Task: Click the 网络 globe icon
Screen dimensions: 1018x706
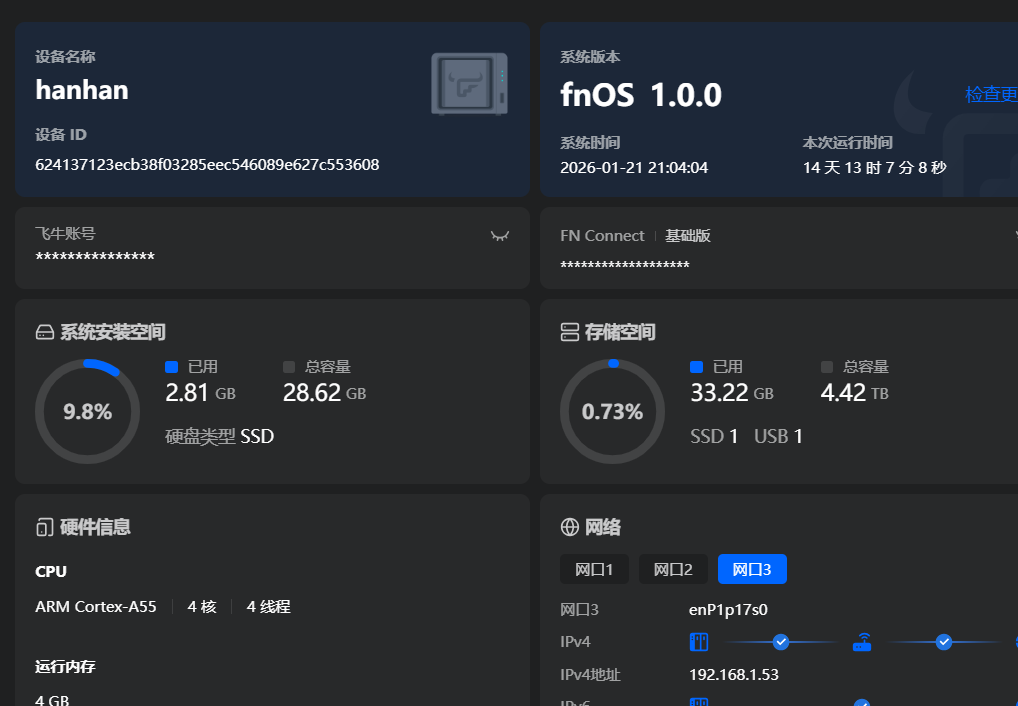Action: [570, 527]
